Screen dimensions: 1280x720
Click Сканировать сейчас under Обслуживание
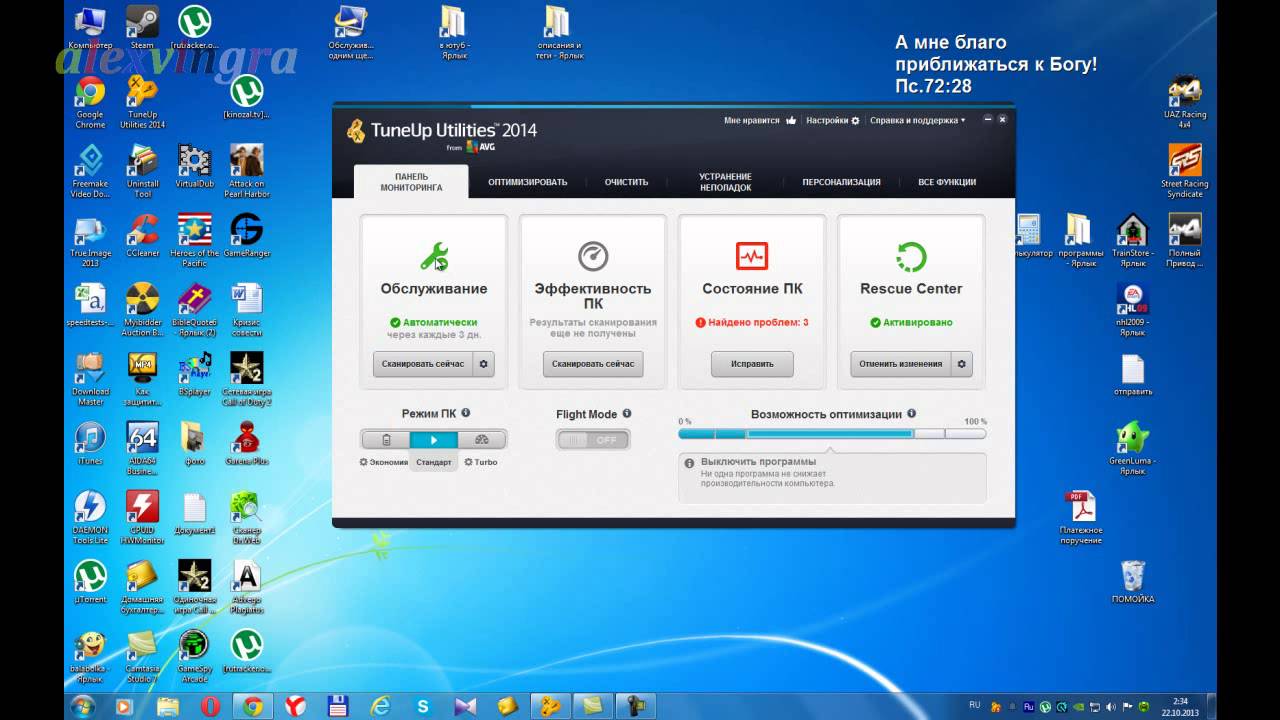click(x=423, y=364)
